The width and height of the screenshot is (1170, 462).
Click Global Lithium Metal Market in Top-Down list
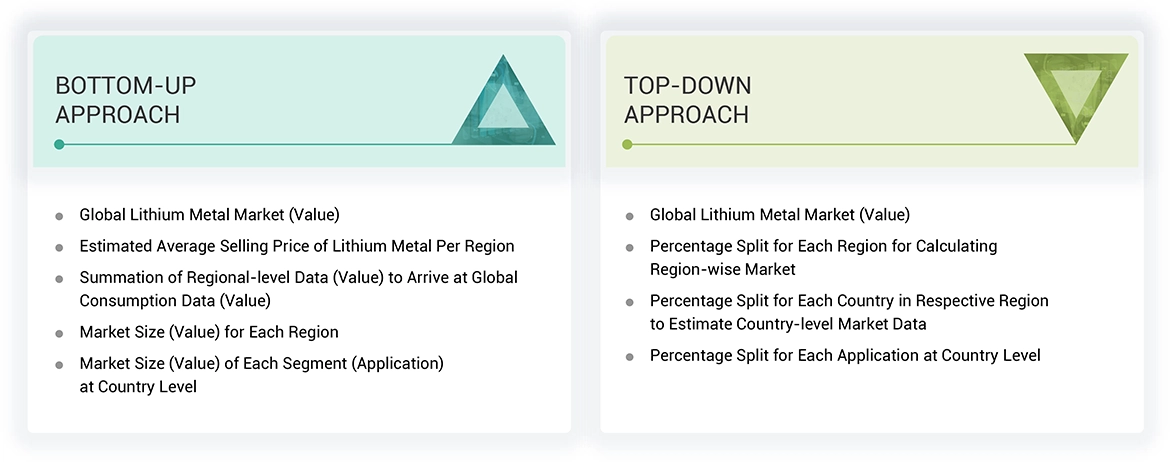click(779, 214)
